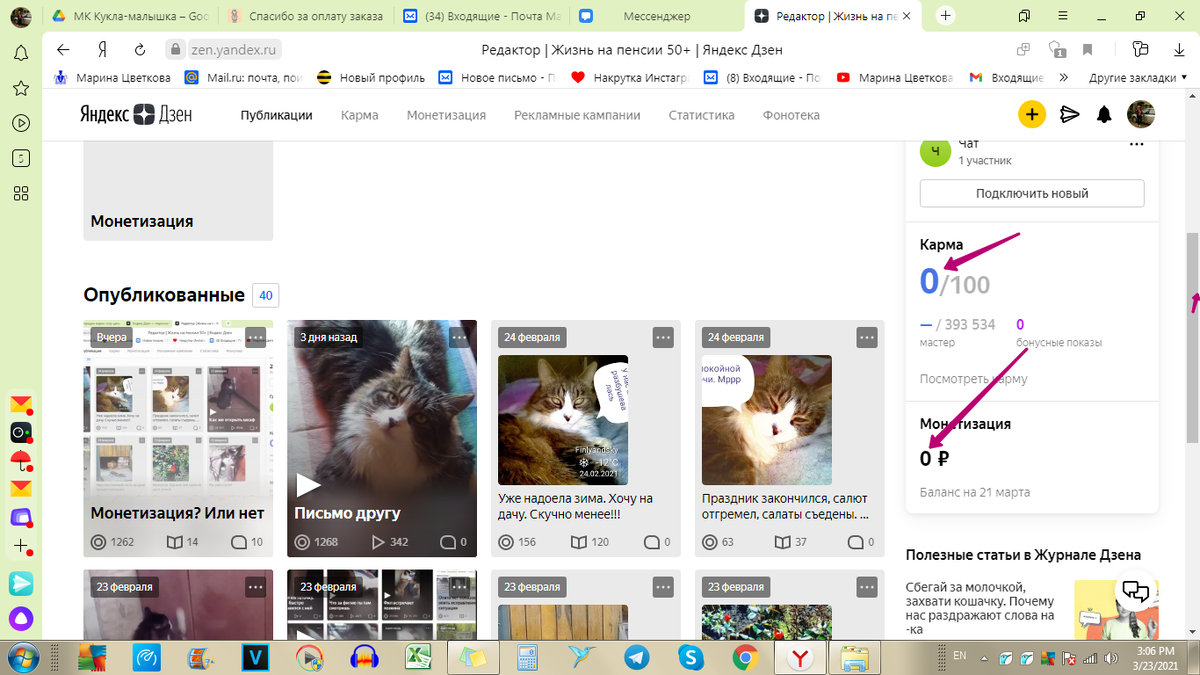Click the published count badge 40
The height and width of the screenshot is (675, 1200).
coord(265,295)
